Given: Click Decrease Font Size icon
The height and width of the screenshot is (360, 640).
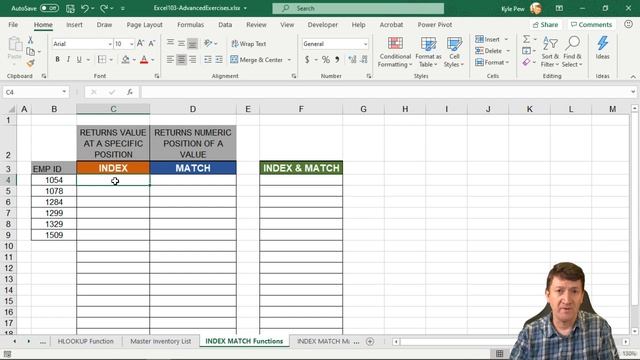Looking at the screenshot, I should [x=152, y=43].
